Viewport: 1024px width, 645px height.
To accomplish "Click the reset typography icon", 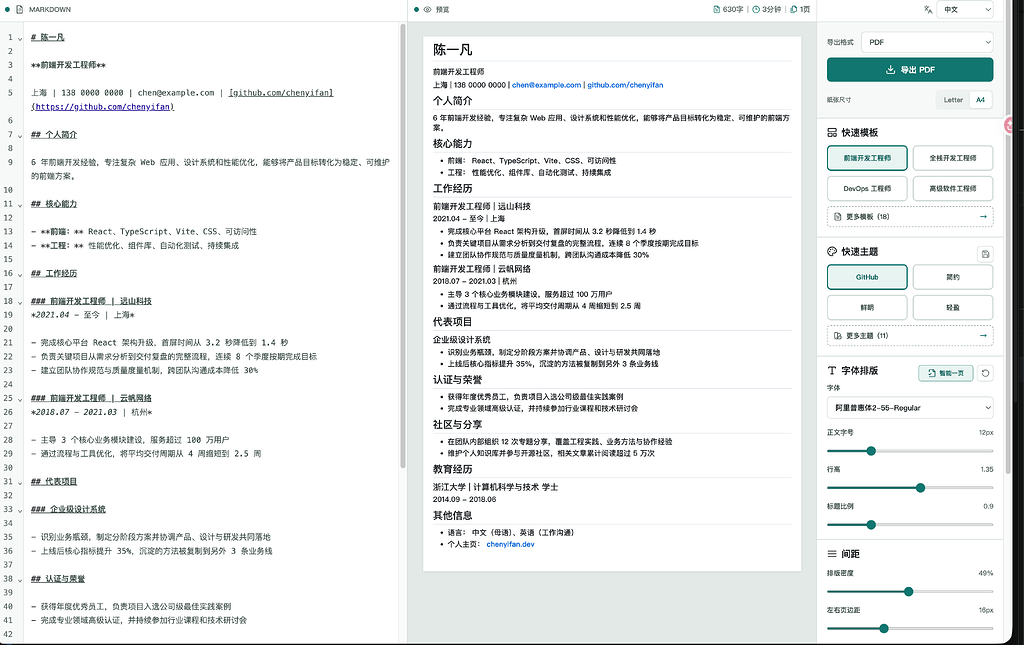I will pos(985,373).
